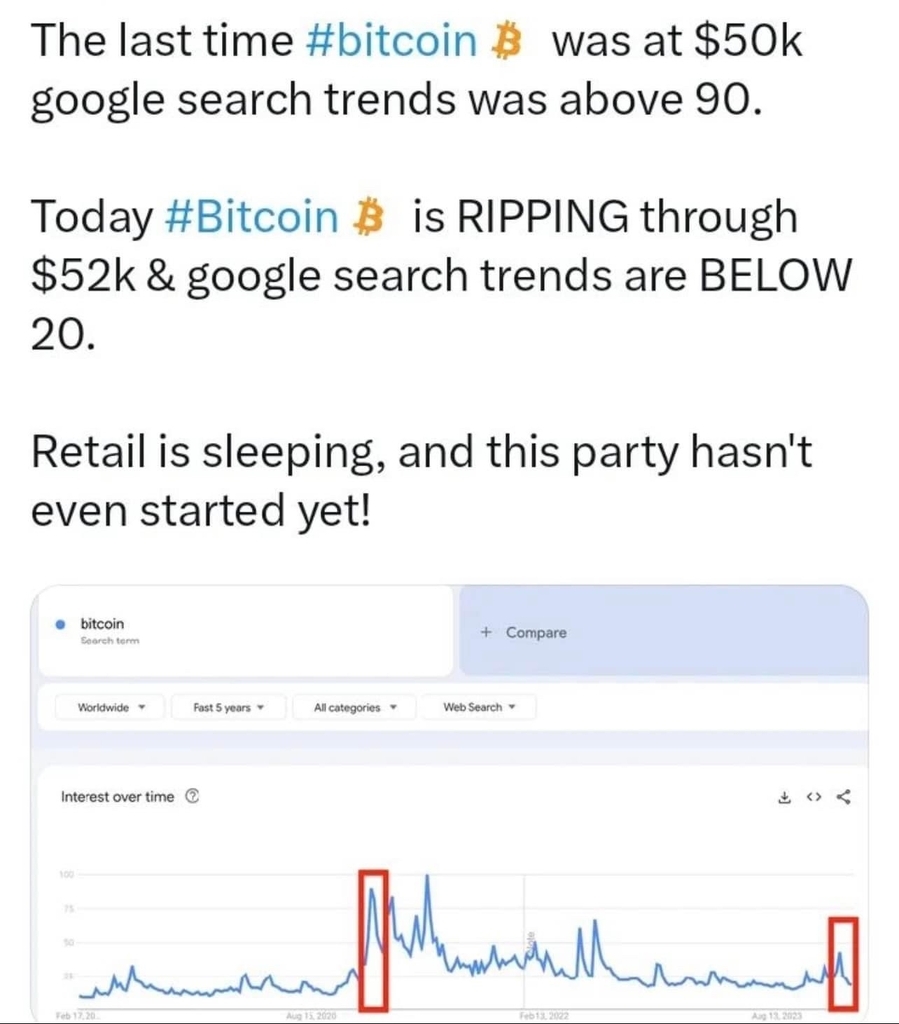Click the blue dot beside bitcoin search term
This screenshot has height=1024, width=899.
click(x=61, y=624)
